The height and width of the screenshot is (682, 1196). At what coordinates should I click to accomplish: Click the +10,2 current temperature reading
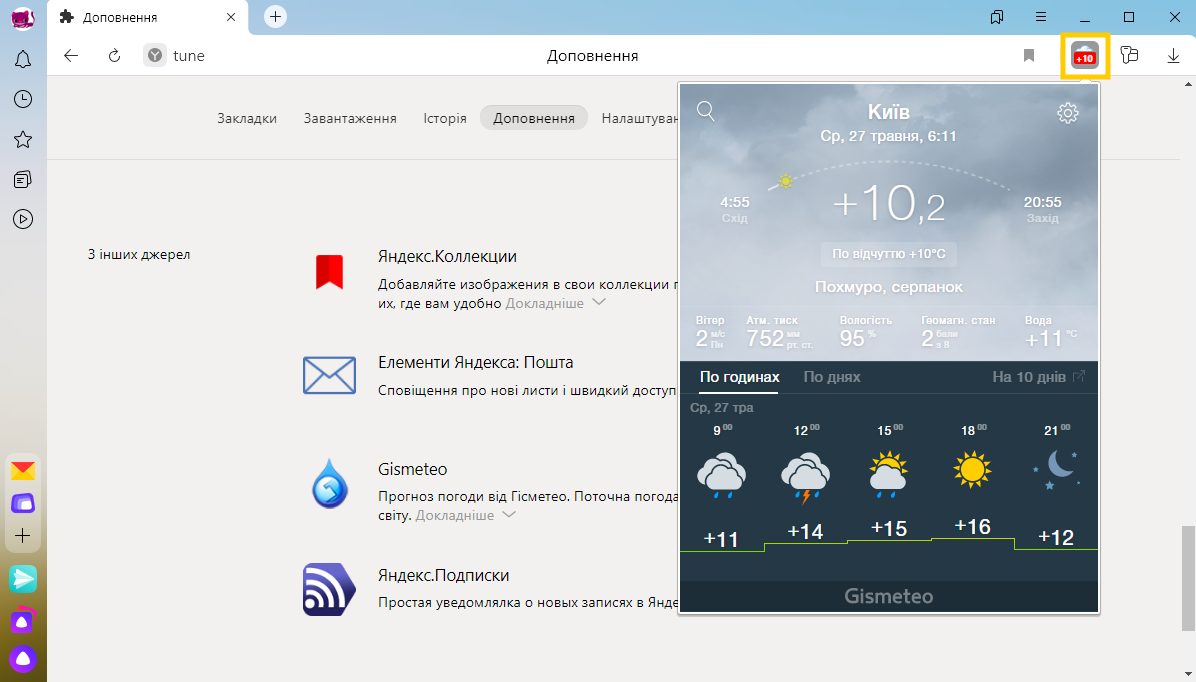(x=889, y=204)
